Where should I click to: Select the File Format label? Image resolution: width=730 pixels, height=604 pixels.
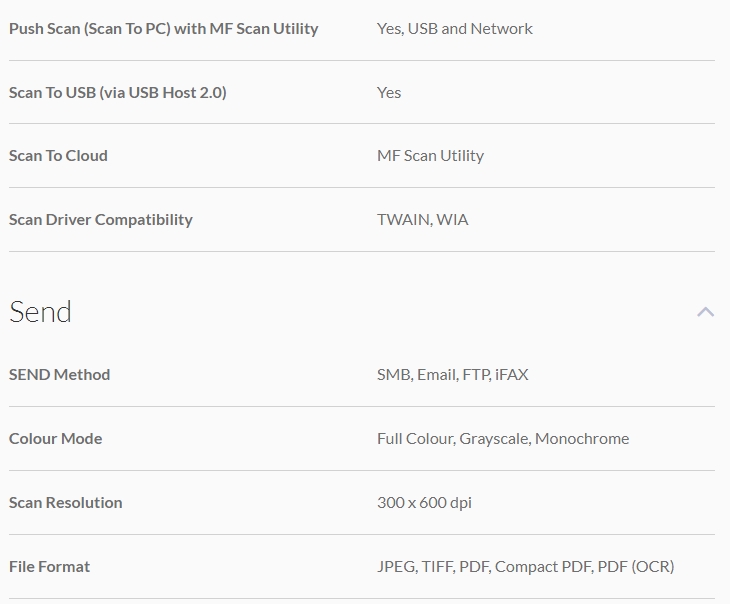[49, 566]
